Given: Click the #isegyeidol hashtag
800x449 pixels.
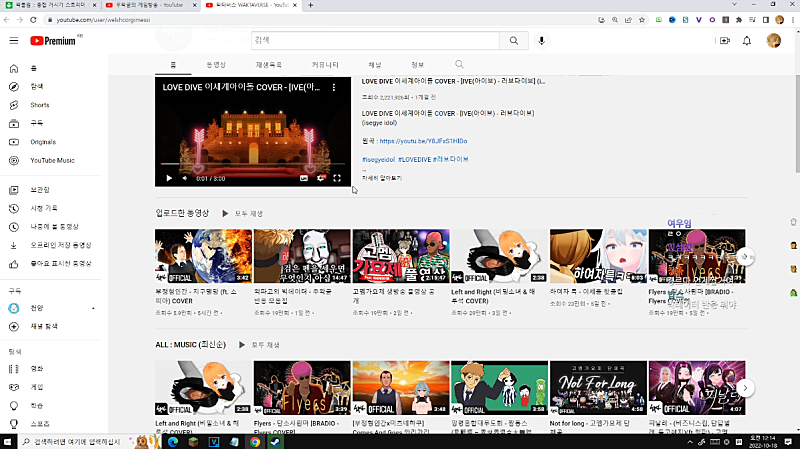Looking at the screenshot, I should 378,160.
